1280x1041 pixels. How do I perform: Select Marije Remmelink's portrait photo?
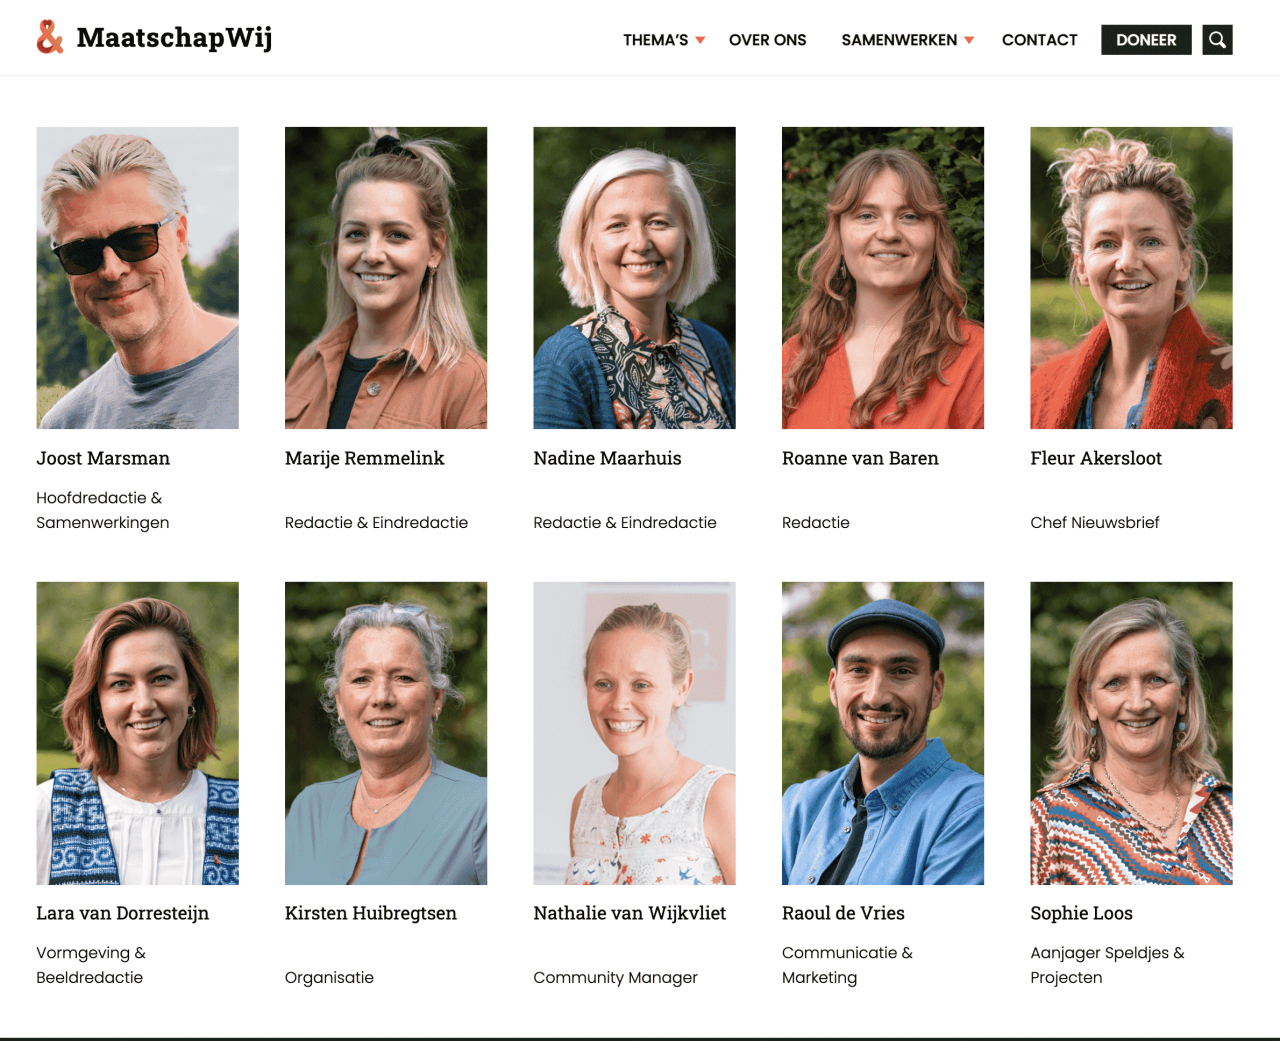(x=386, y=278)
